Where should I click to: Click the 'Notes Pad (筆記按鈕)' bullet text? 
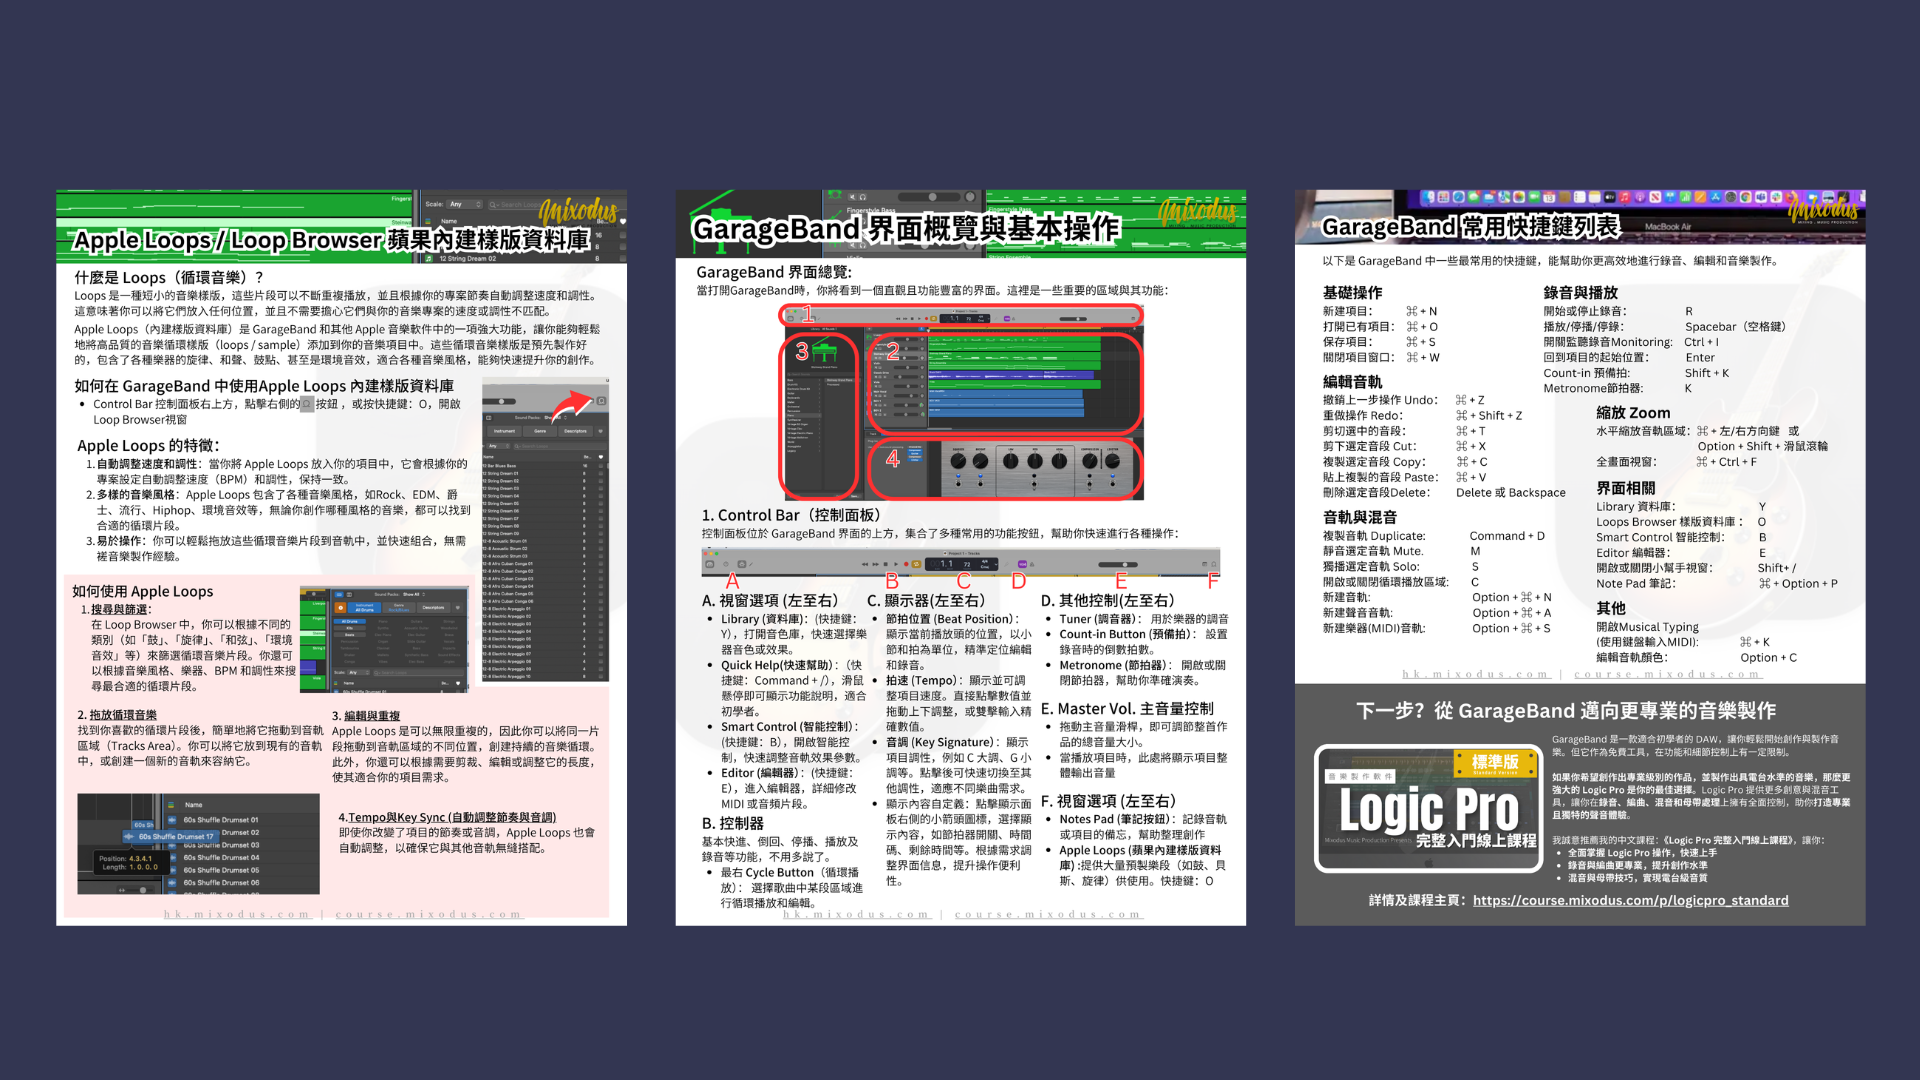(x=1116, y=819)
